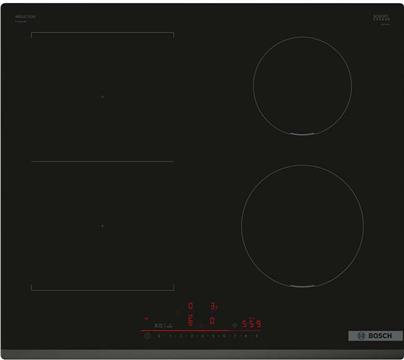Click the Bosch logo badge
The height and width of the screenshot is (360, 404).
(x=375, y=336)
